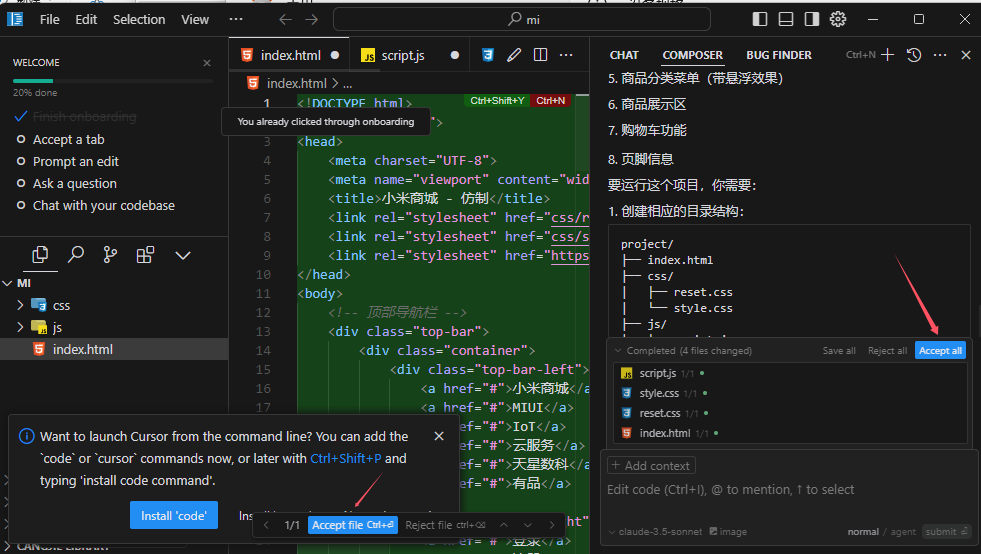Click the Add context button
The height and width of the screenshot is (554, 981).
pos(651,465)
